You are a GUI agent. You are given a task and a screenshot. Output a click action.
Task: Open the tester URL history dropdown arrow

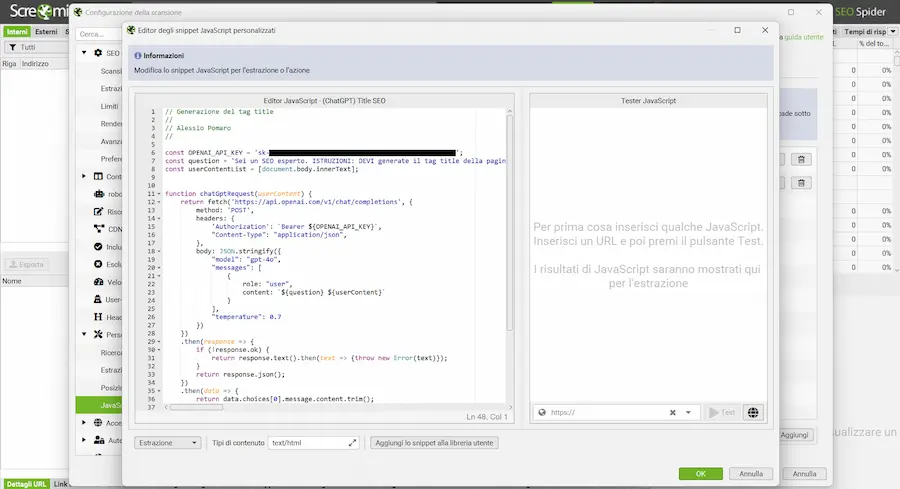click(x=688, y=412)
